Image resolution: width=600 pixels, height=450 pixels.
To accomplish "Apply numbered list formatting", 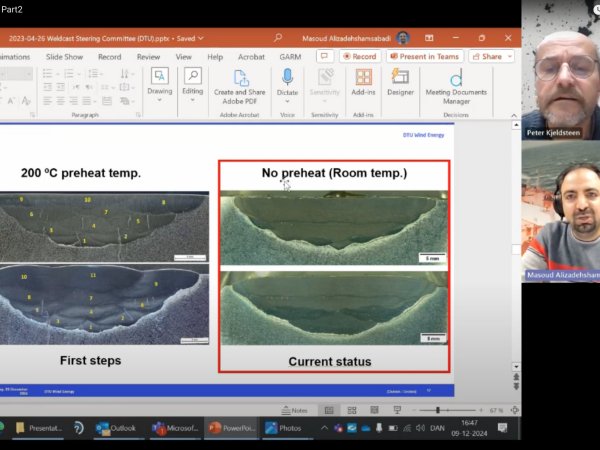I will tap(69, 73).
